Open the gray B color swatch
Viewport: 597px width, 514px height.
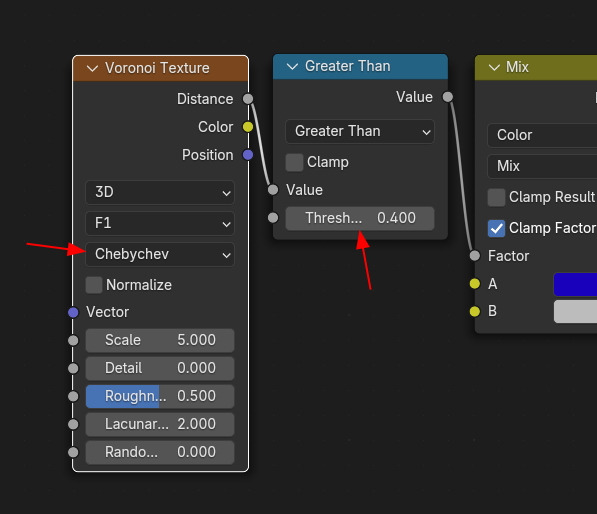pos(575,311)
